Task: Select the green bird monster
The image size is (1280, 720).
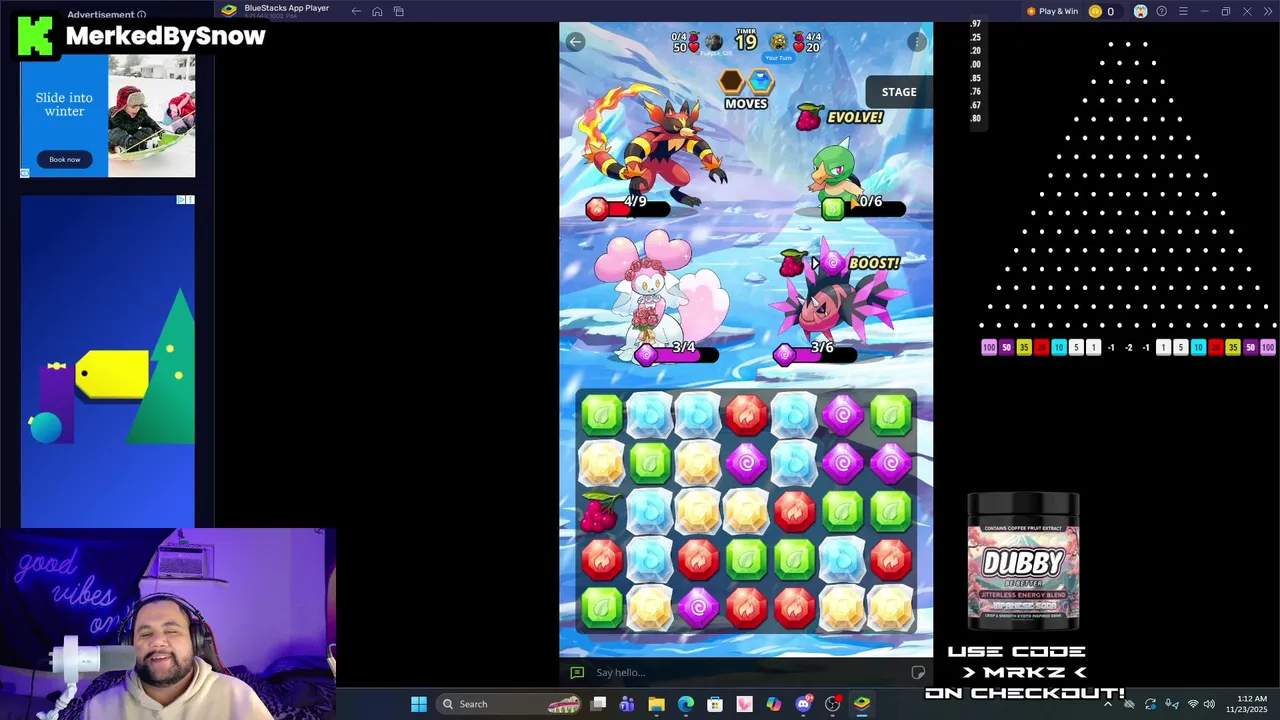Action: coord(838,170)
